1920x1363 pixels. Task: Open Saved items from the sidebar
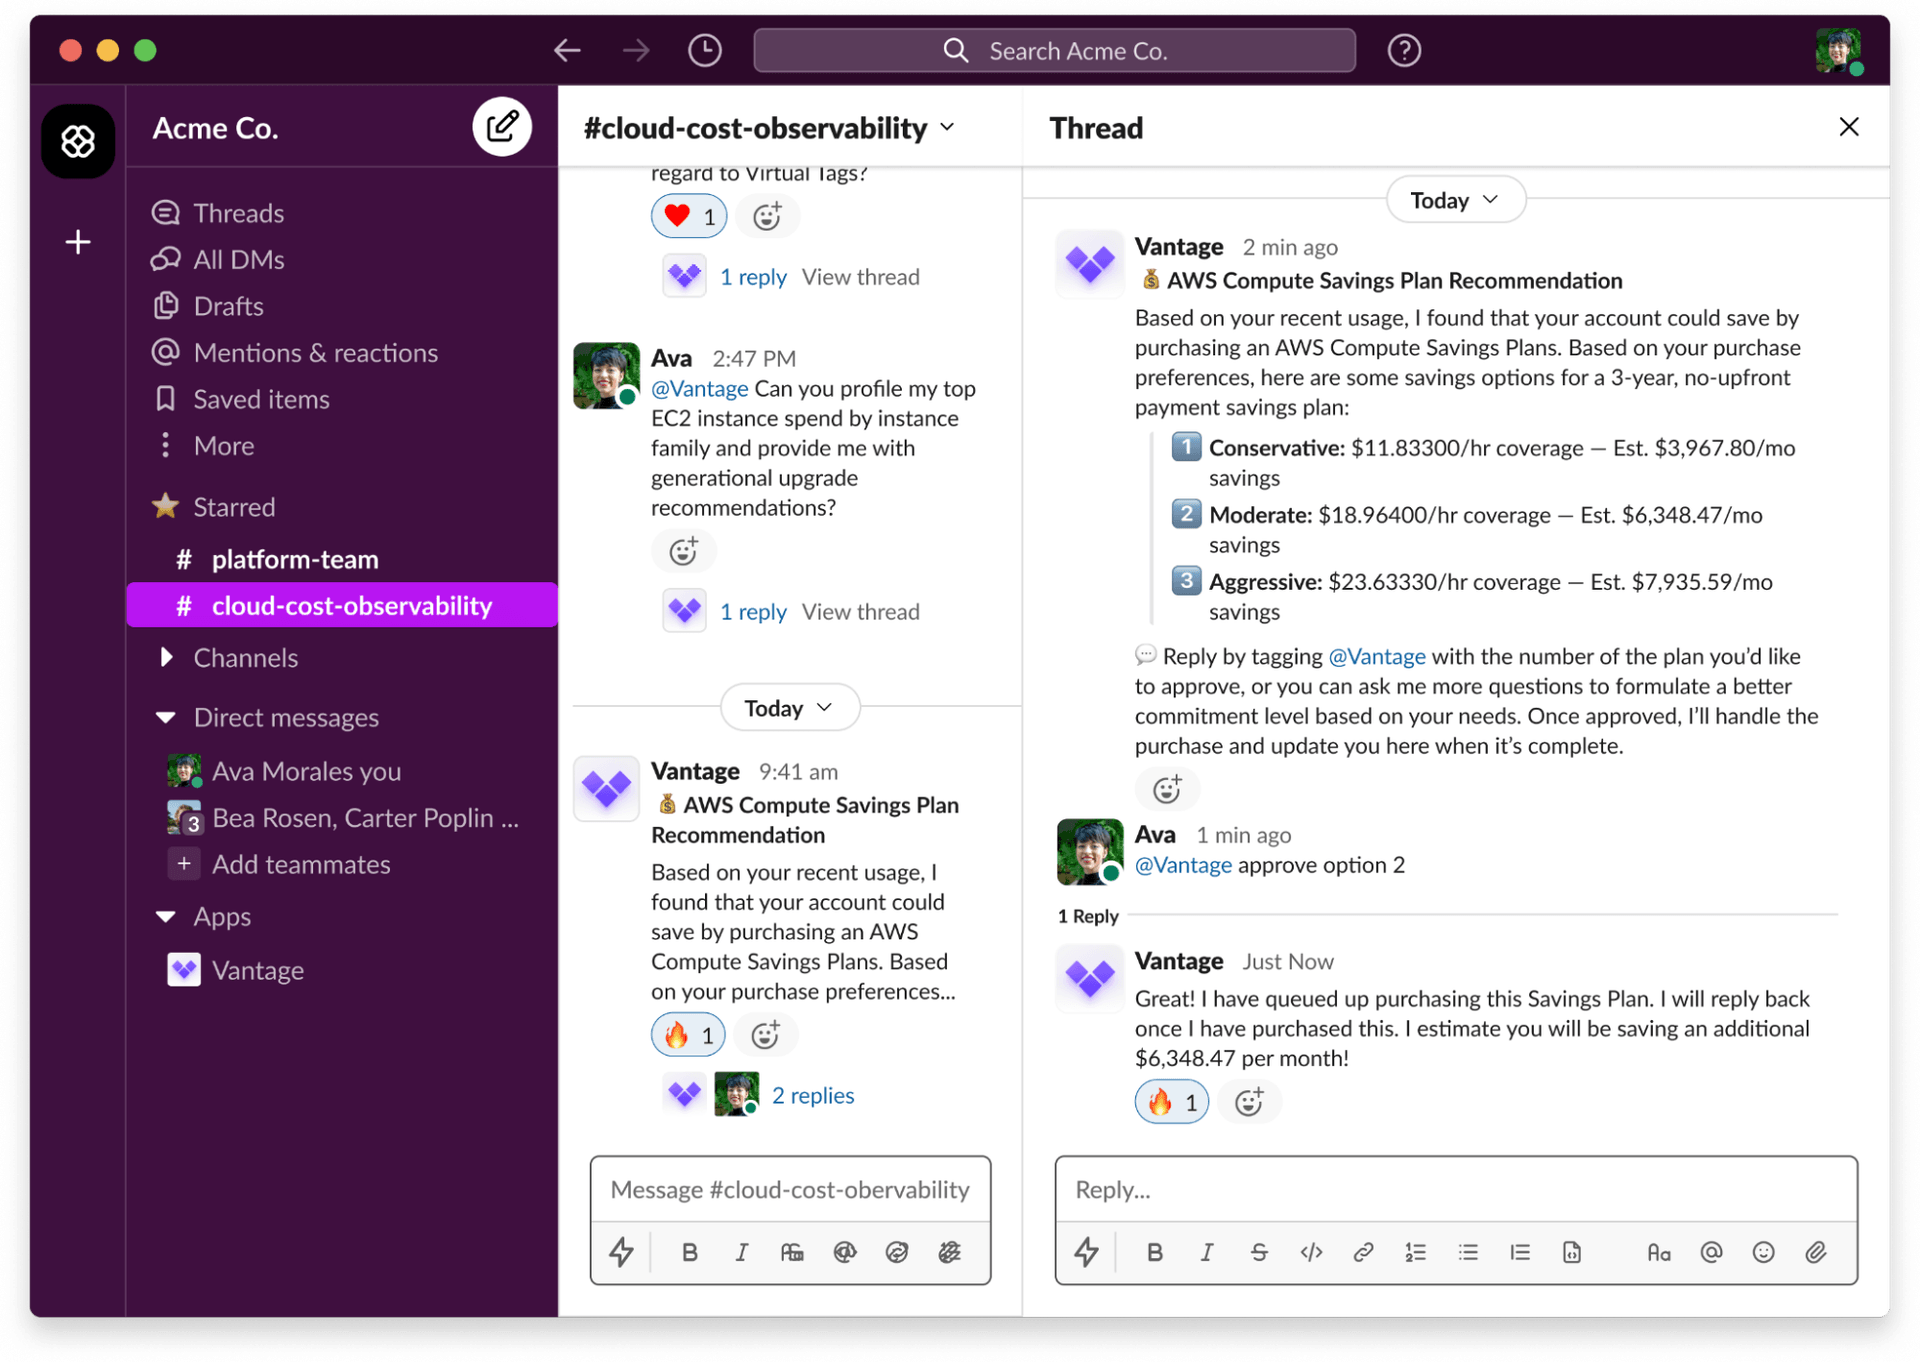261,398
